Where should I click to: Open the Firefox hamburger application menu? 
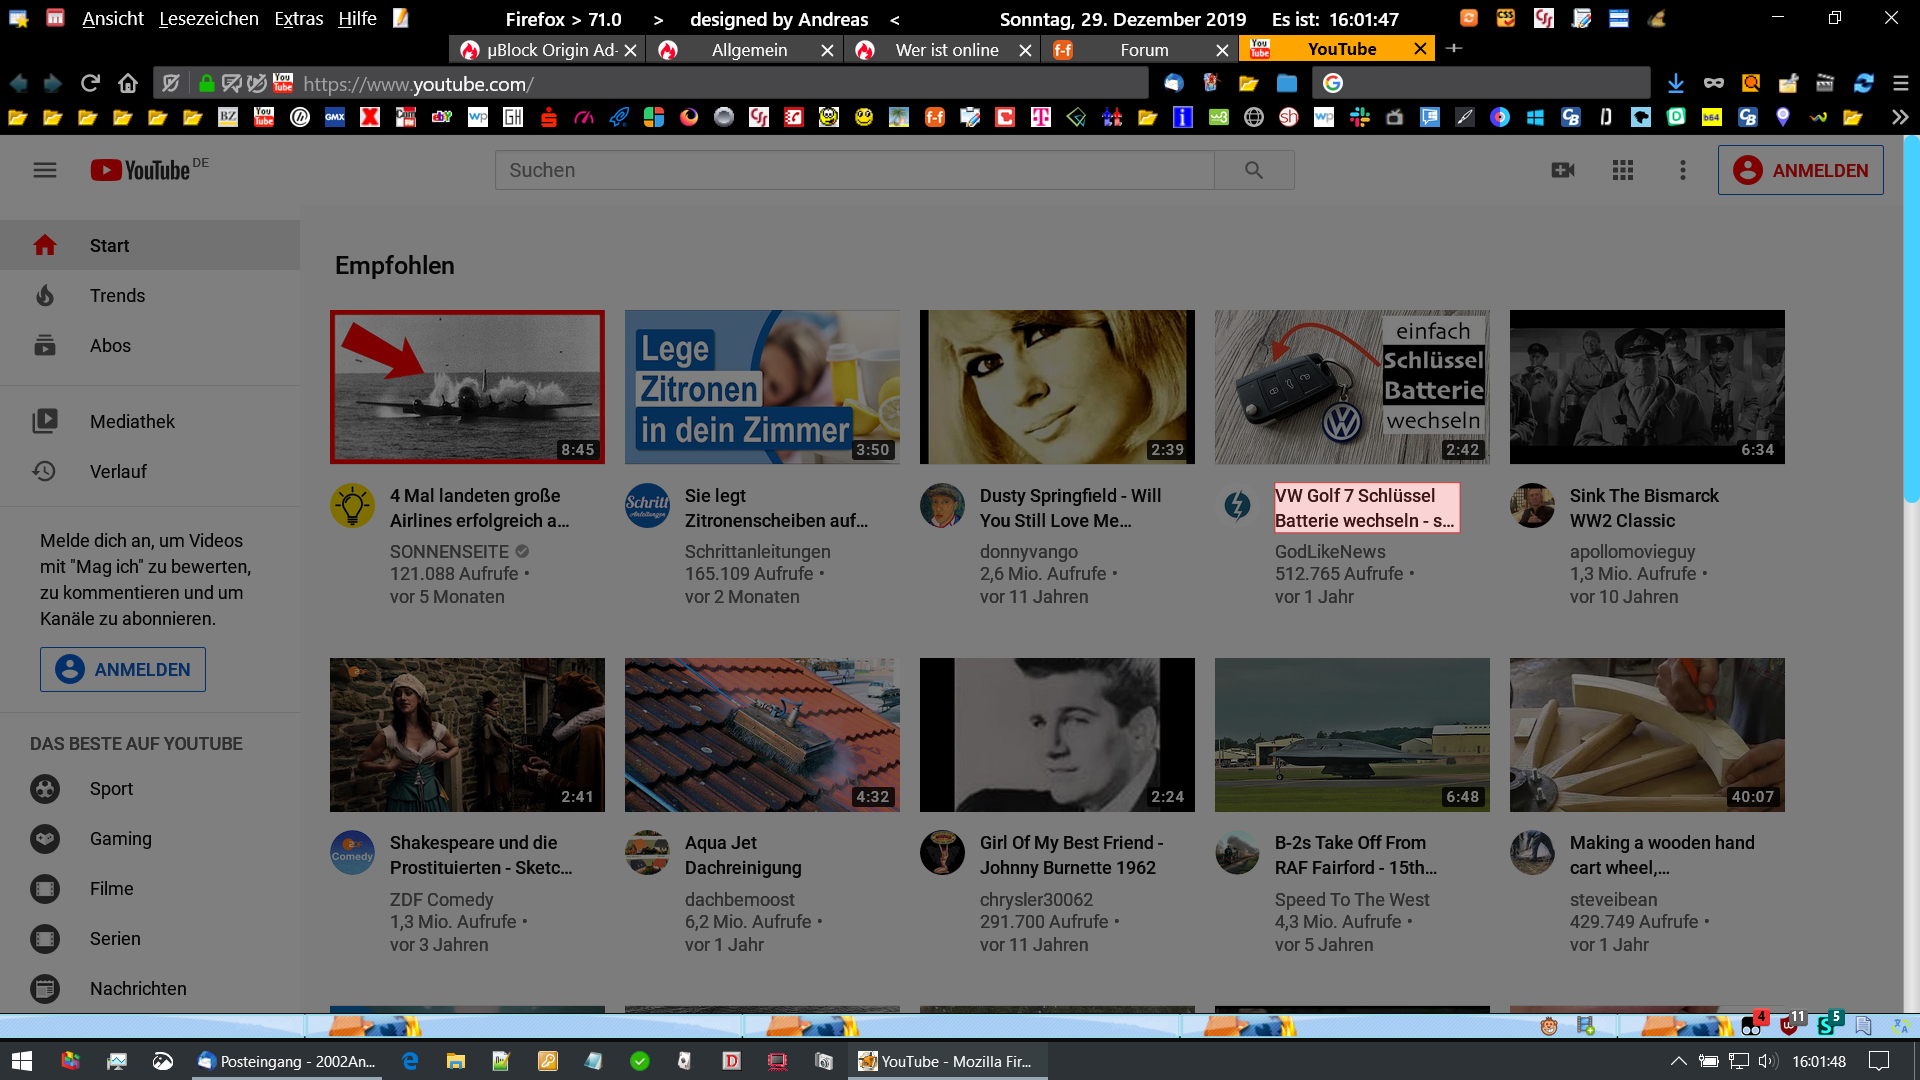click(1901, 83)
